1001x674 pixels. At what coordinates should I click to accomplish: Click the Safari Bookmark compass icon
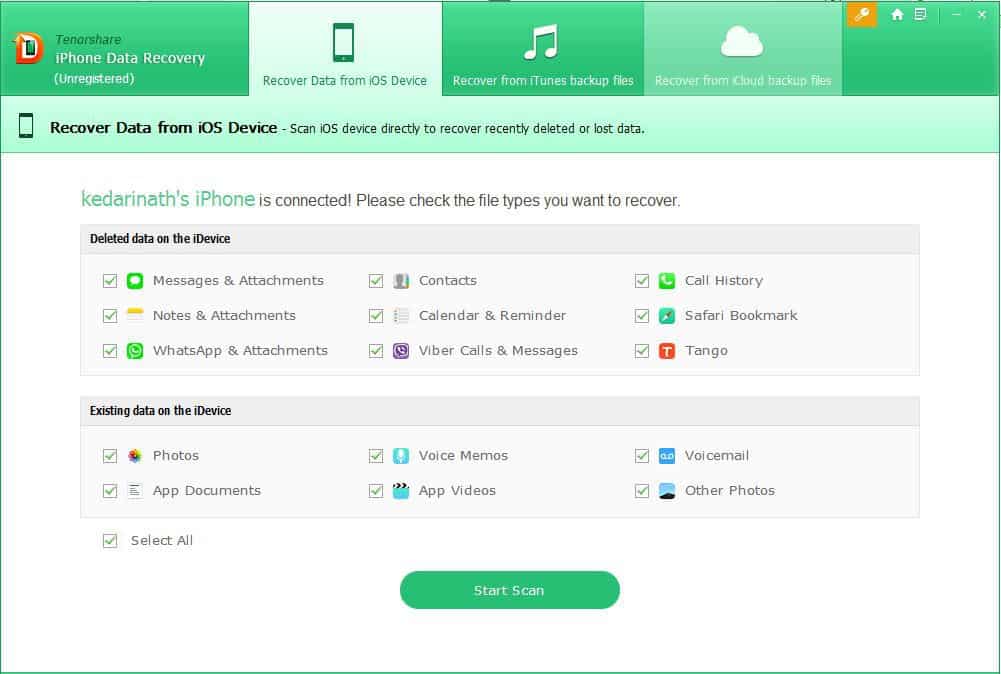coord(667,316)
